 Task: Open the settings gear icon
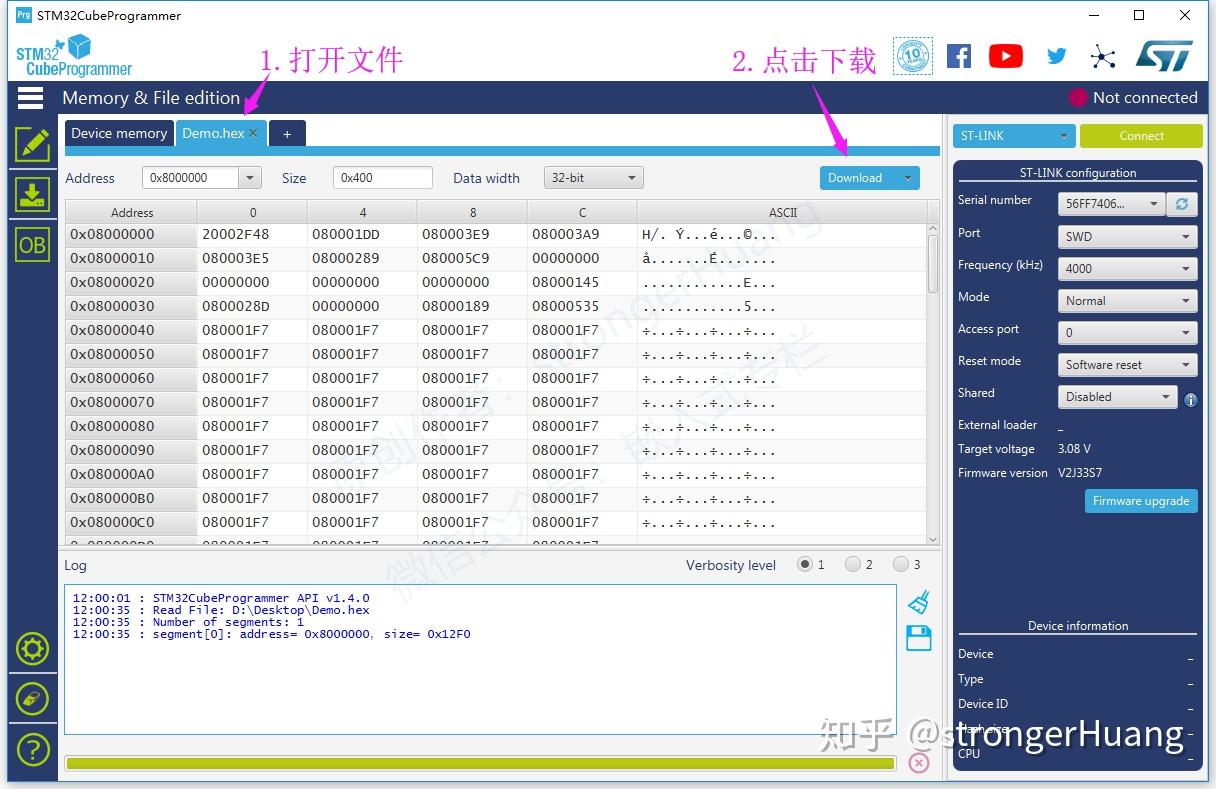point(32,649)
